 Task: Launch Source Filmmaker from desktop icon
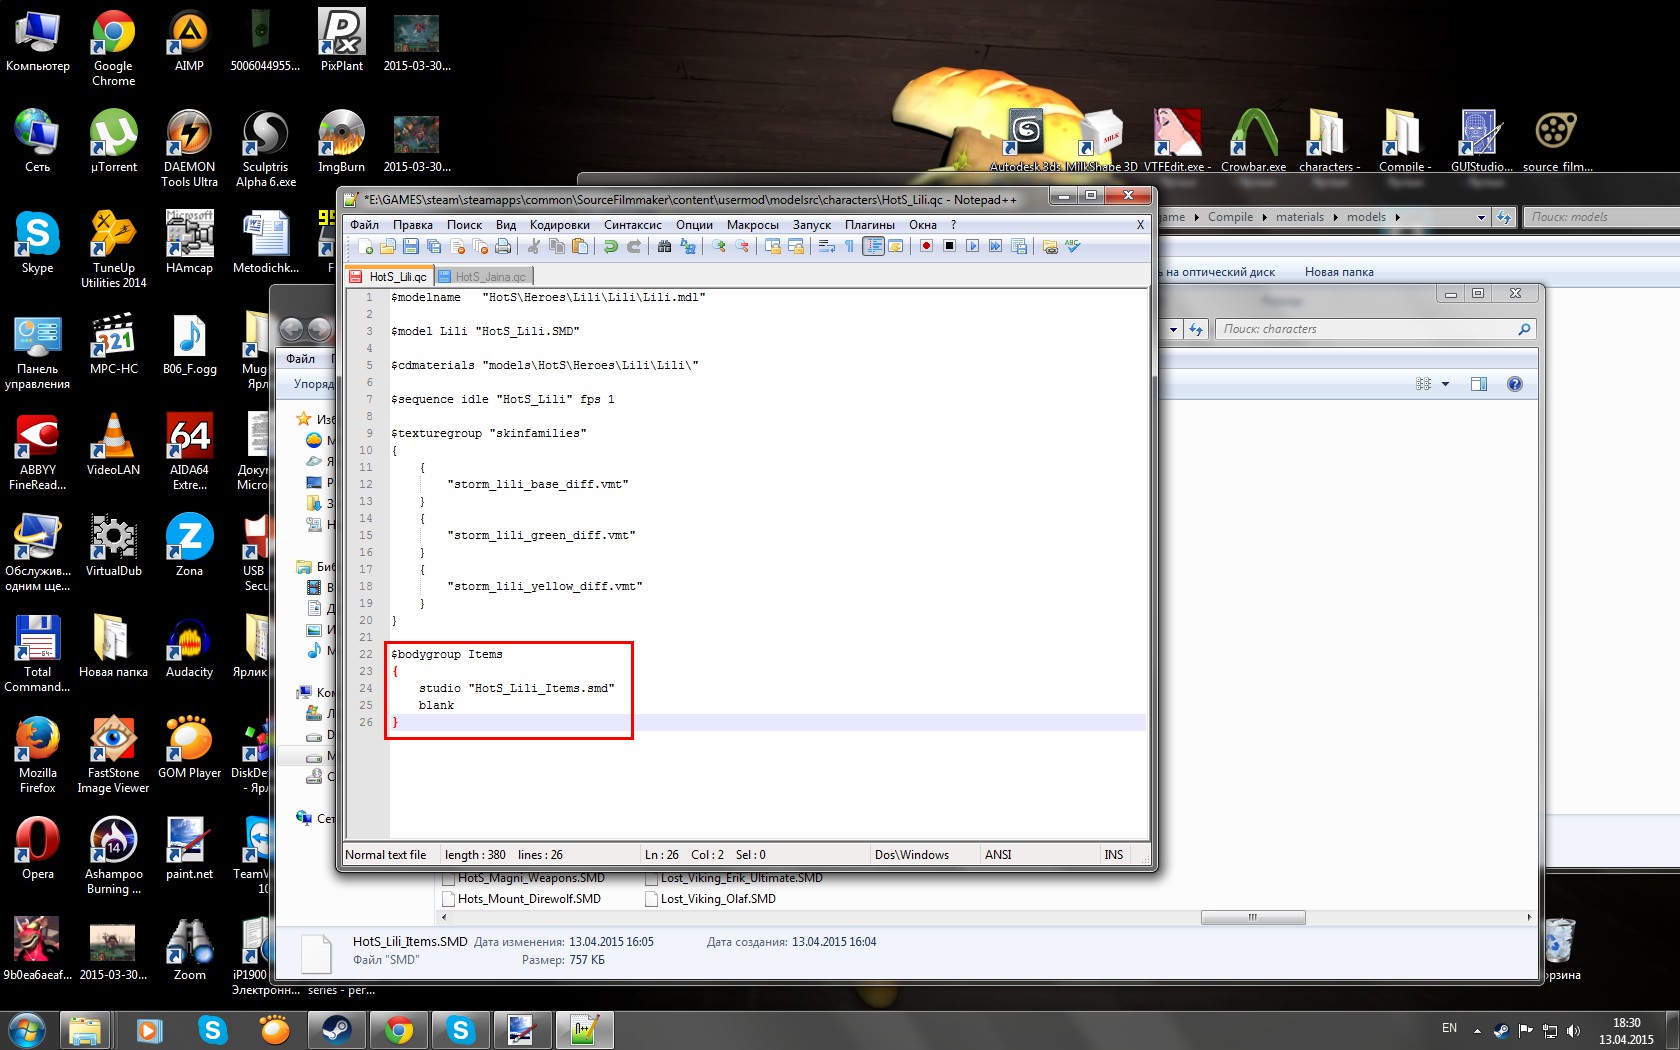coord(1557,140)
